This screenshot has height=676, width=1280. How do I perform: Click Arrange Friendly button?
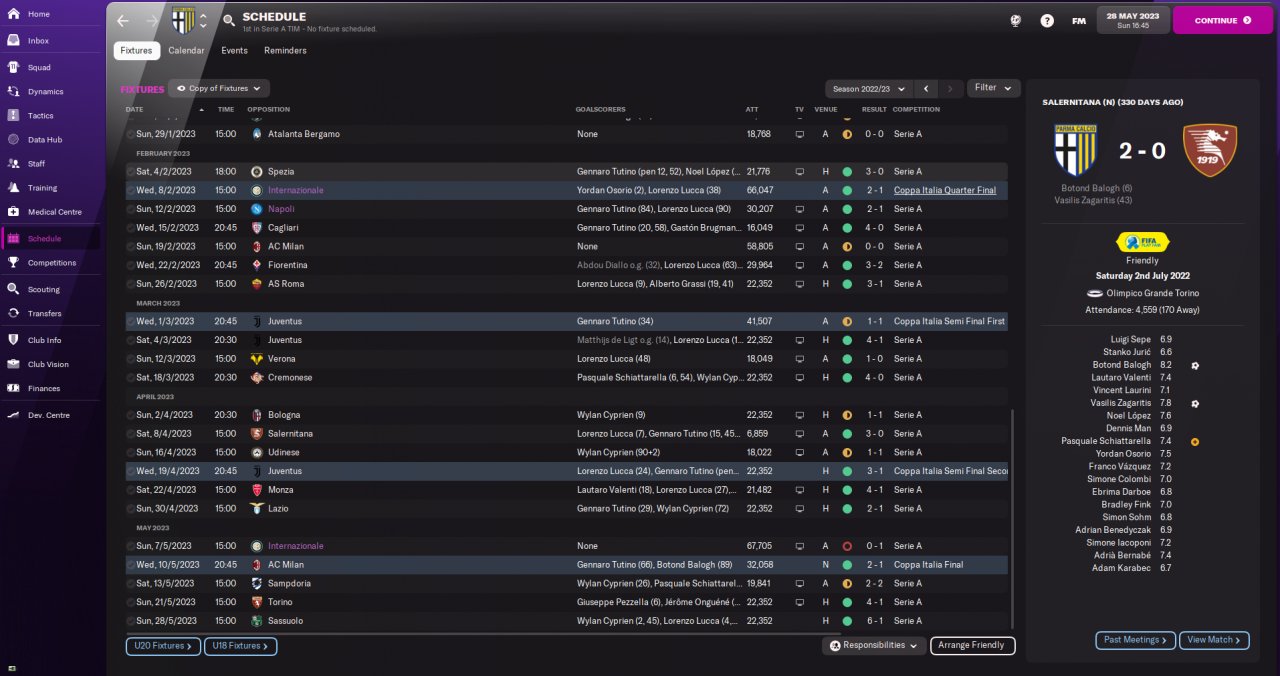[973, 645]
